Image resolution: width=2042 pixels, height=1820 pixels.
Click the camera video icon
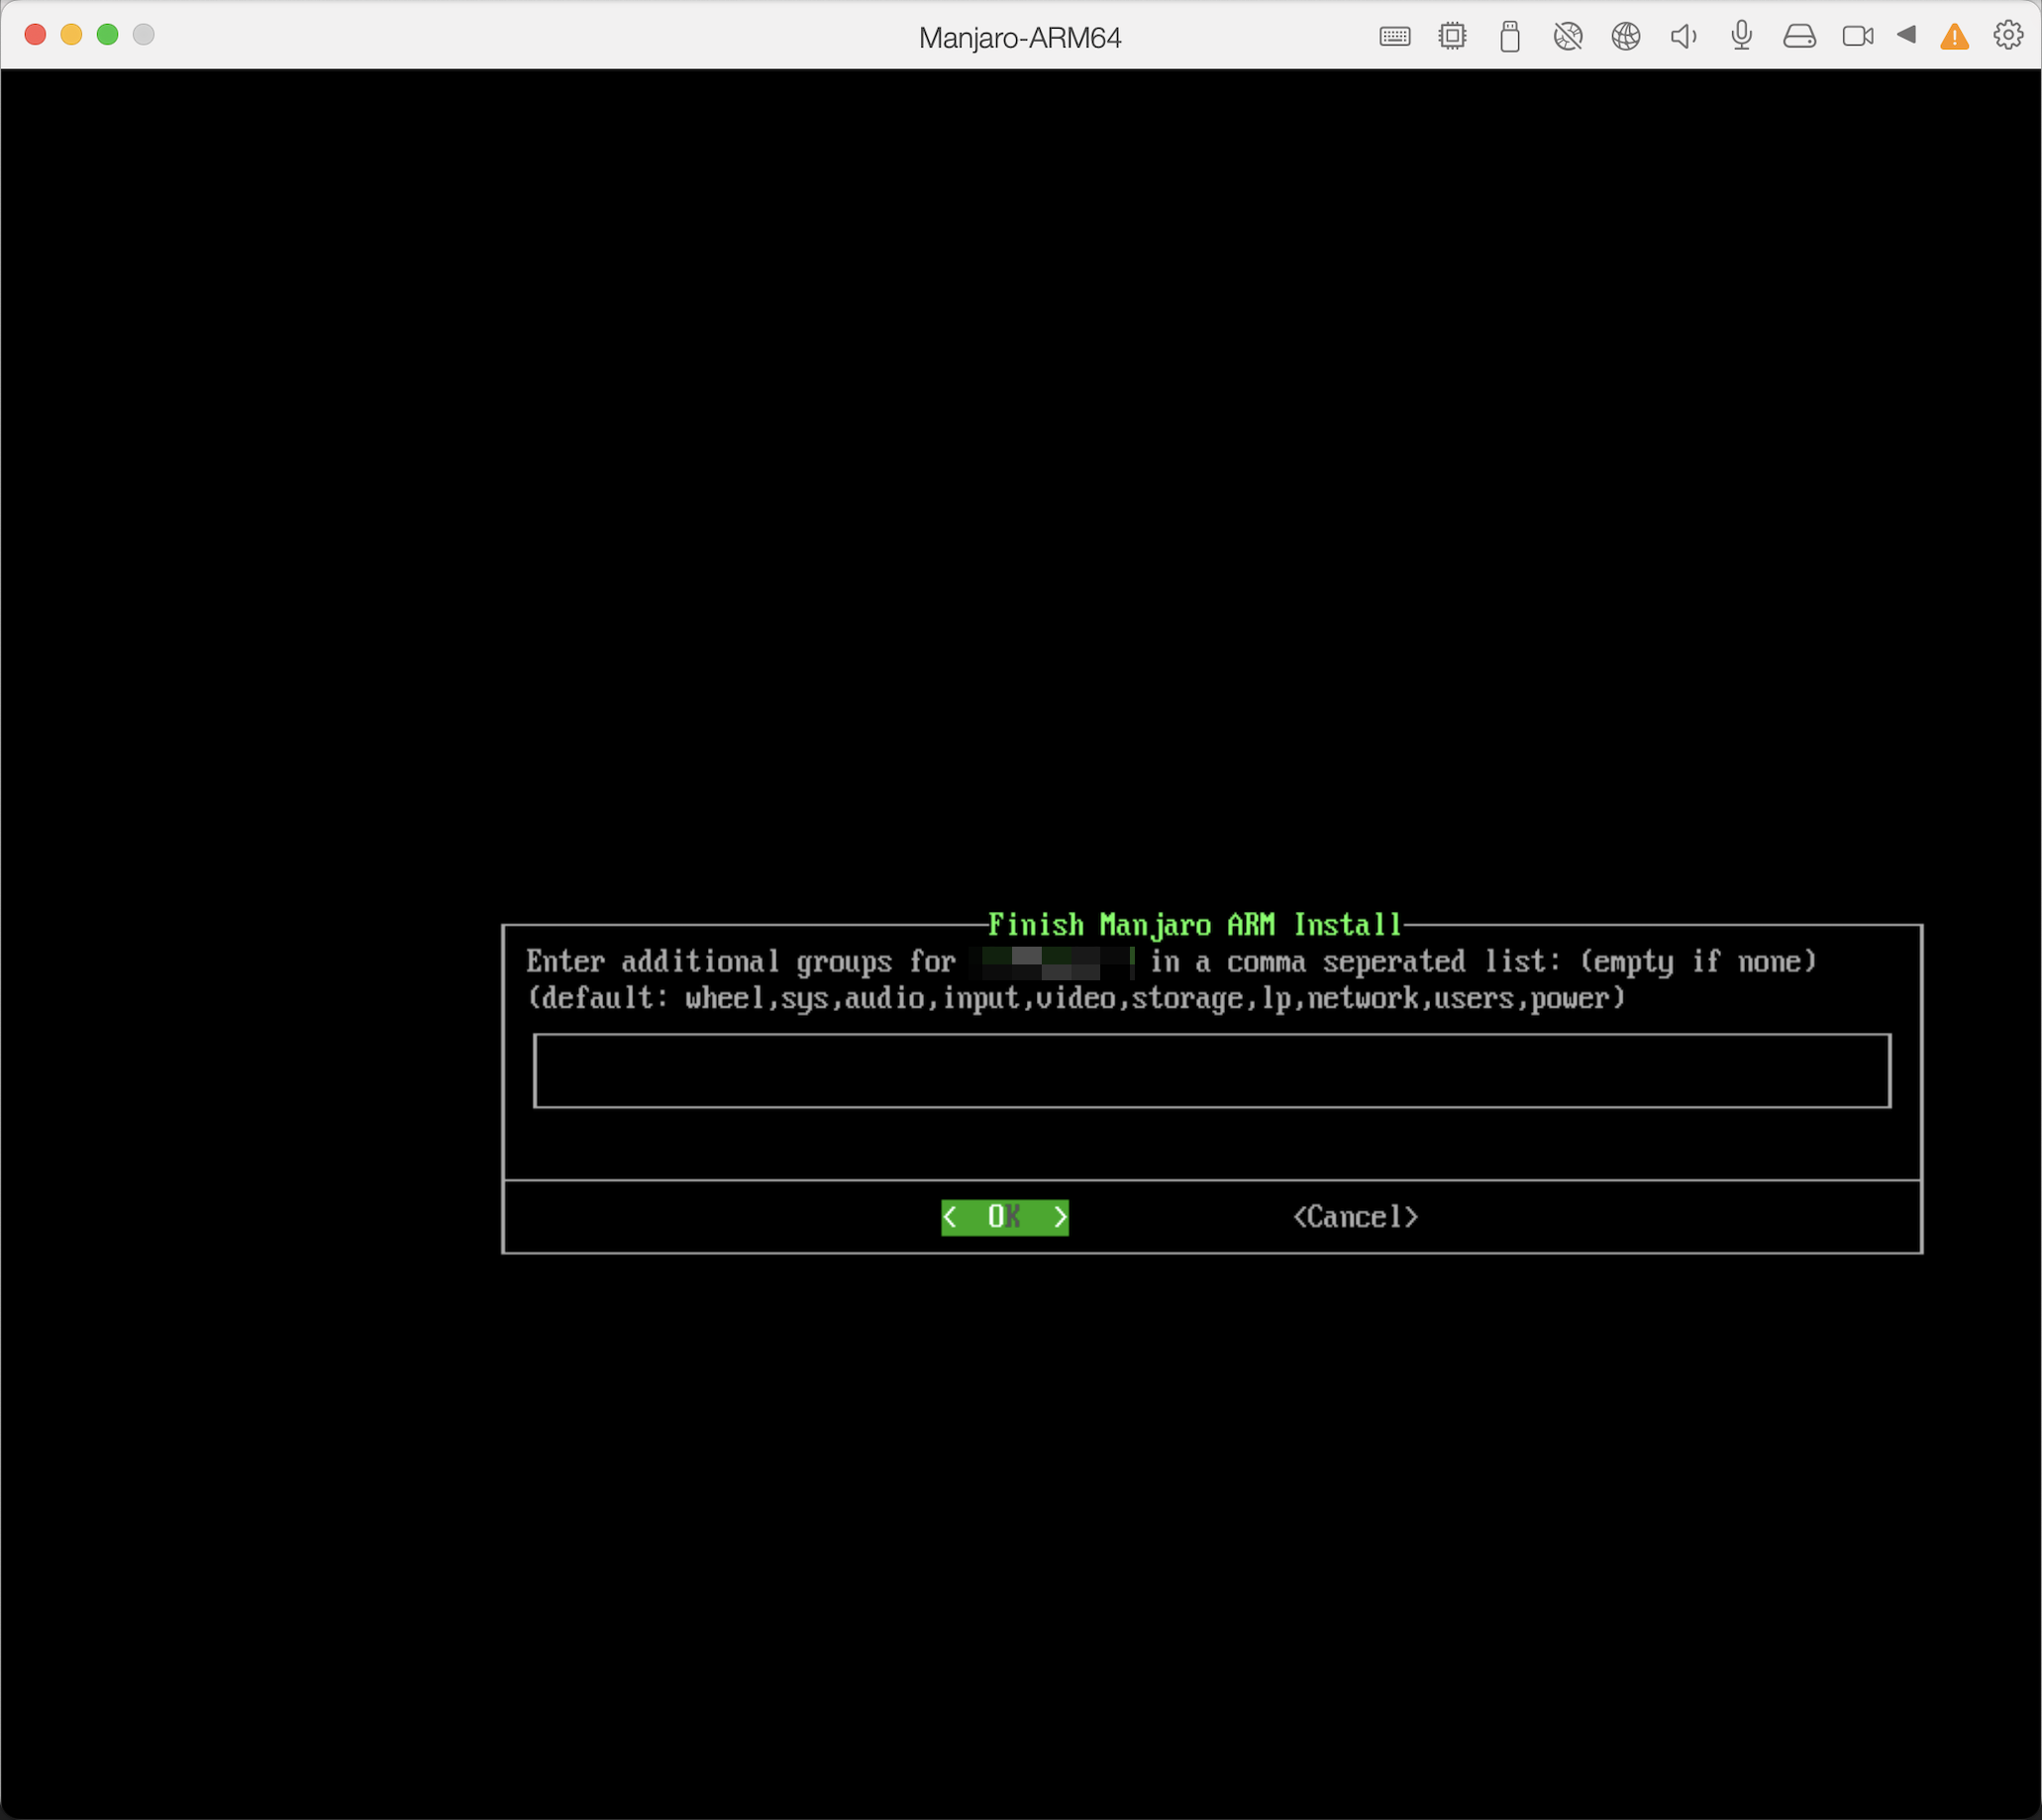pyautogui.click(x=1858, y=37)
